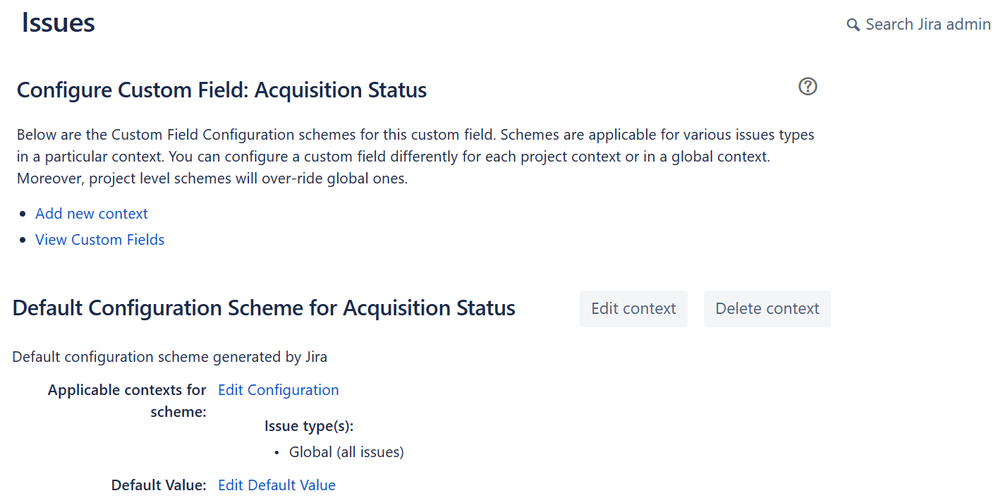Image resolution: width=998 pixels, height=503 pixels.
Task: Open the Add new context link
Action: tap(91, 214)
